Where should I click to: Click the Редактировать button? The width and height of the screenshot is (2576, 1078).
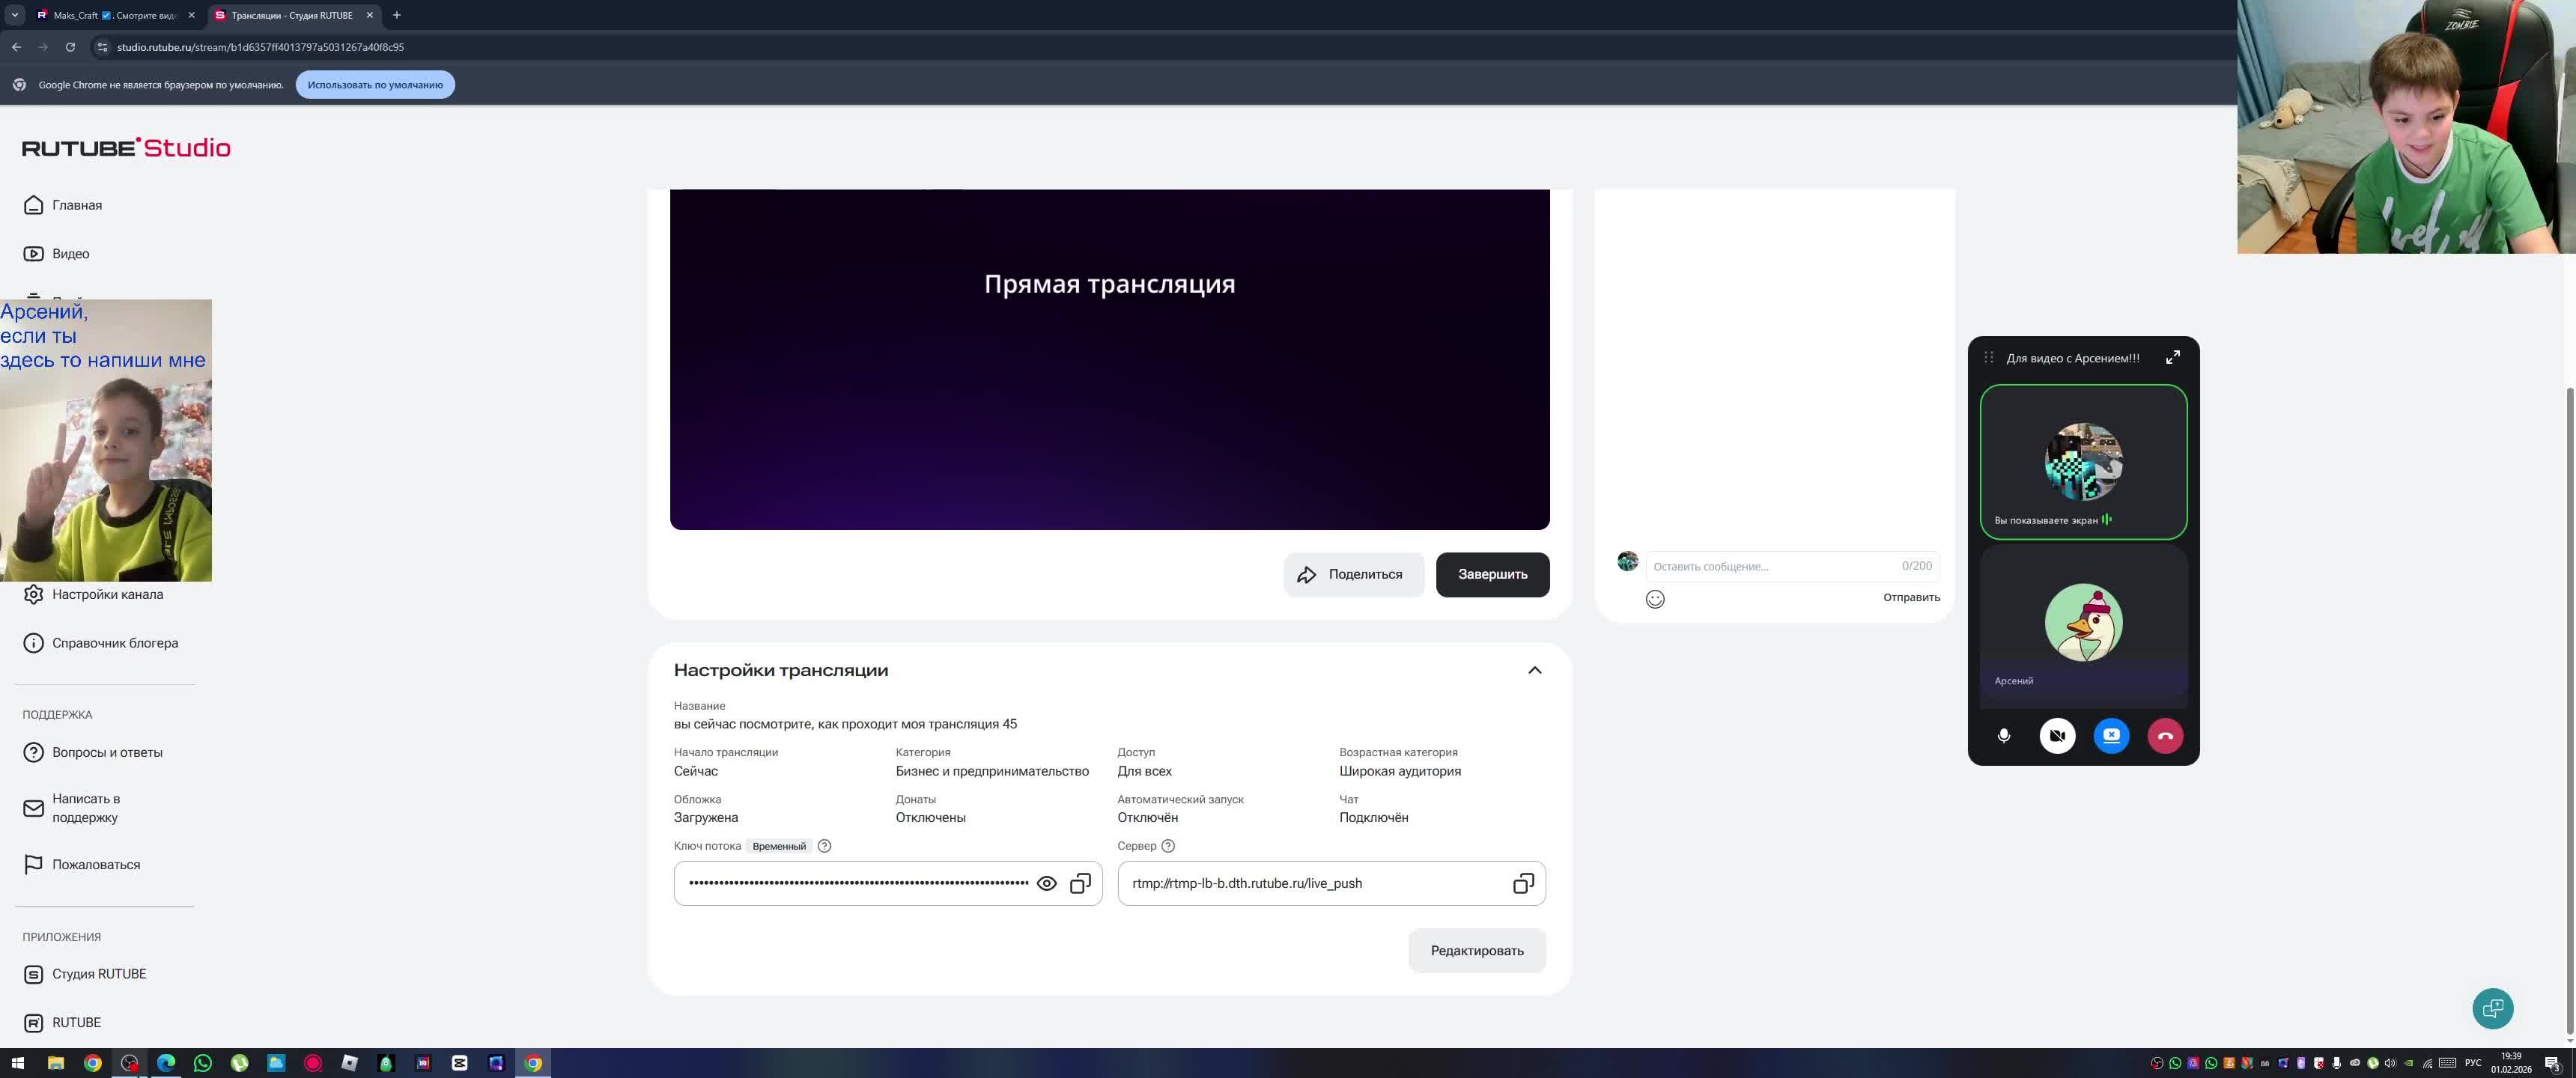[1476, 951]
